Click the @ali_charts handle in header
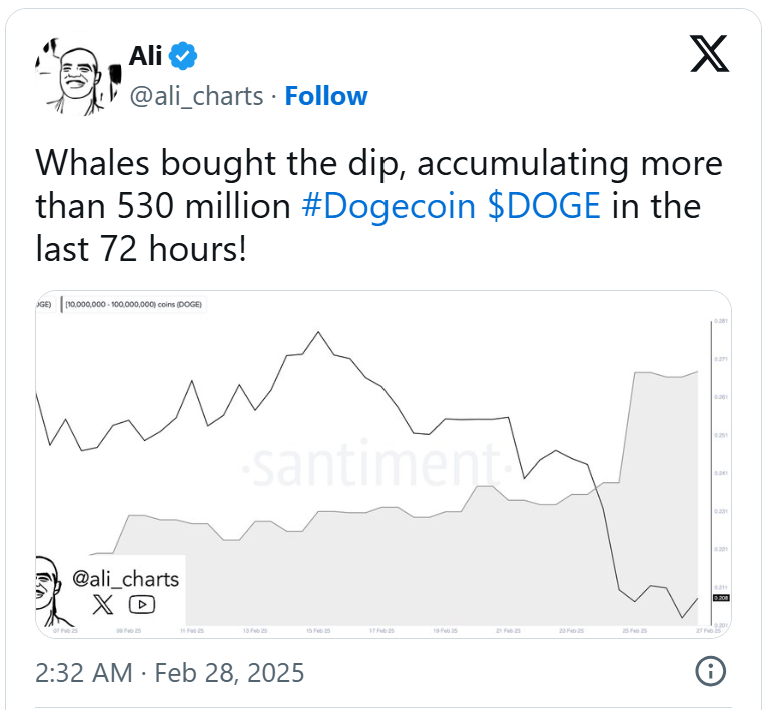 click(197, 96)
